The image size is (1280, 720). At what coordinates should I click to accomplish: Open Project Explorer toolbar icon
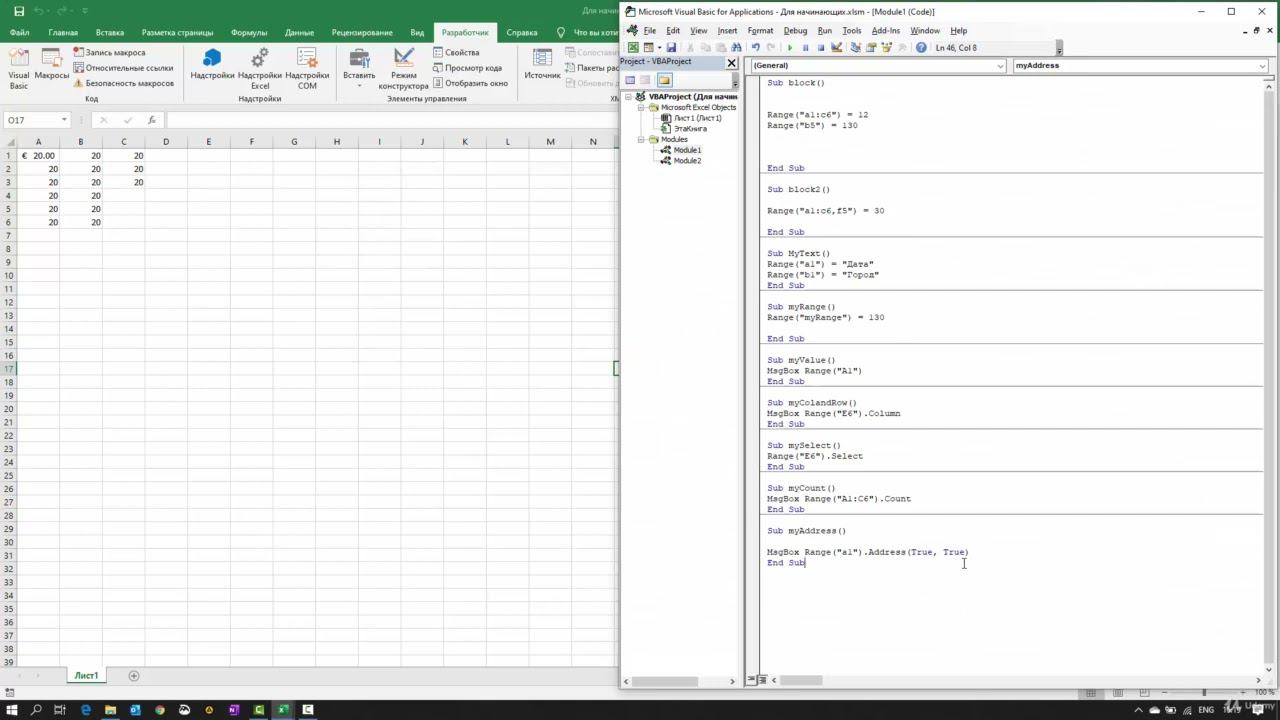(856, 47)
